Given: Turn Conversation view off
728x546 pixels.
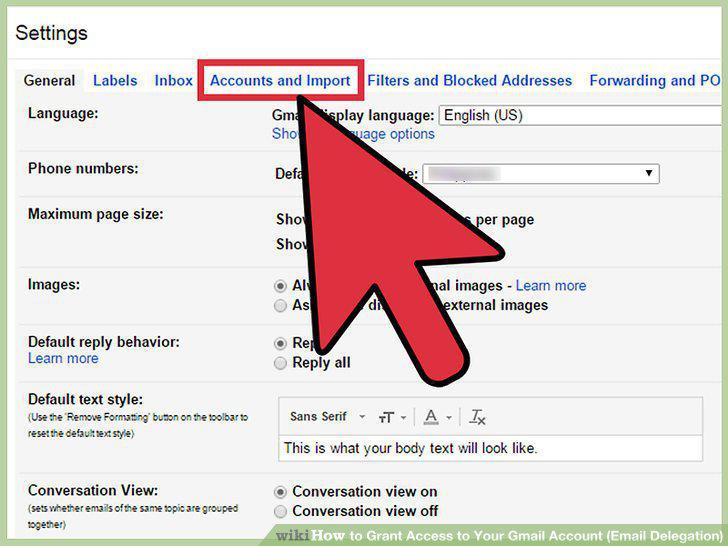Looking at the screenshot, I should pyautogui.click(x=280, y=511).
